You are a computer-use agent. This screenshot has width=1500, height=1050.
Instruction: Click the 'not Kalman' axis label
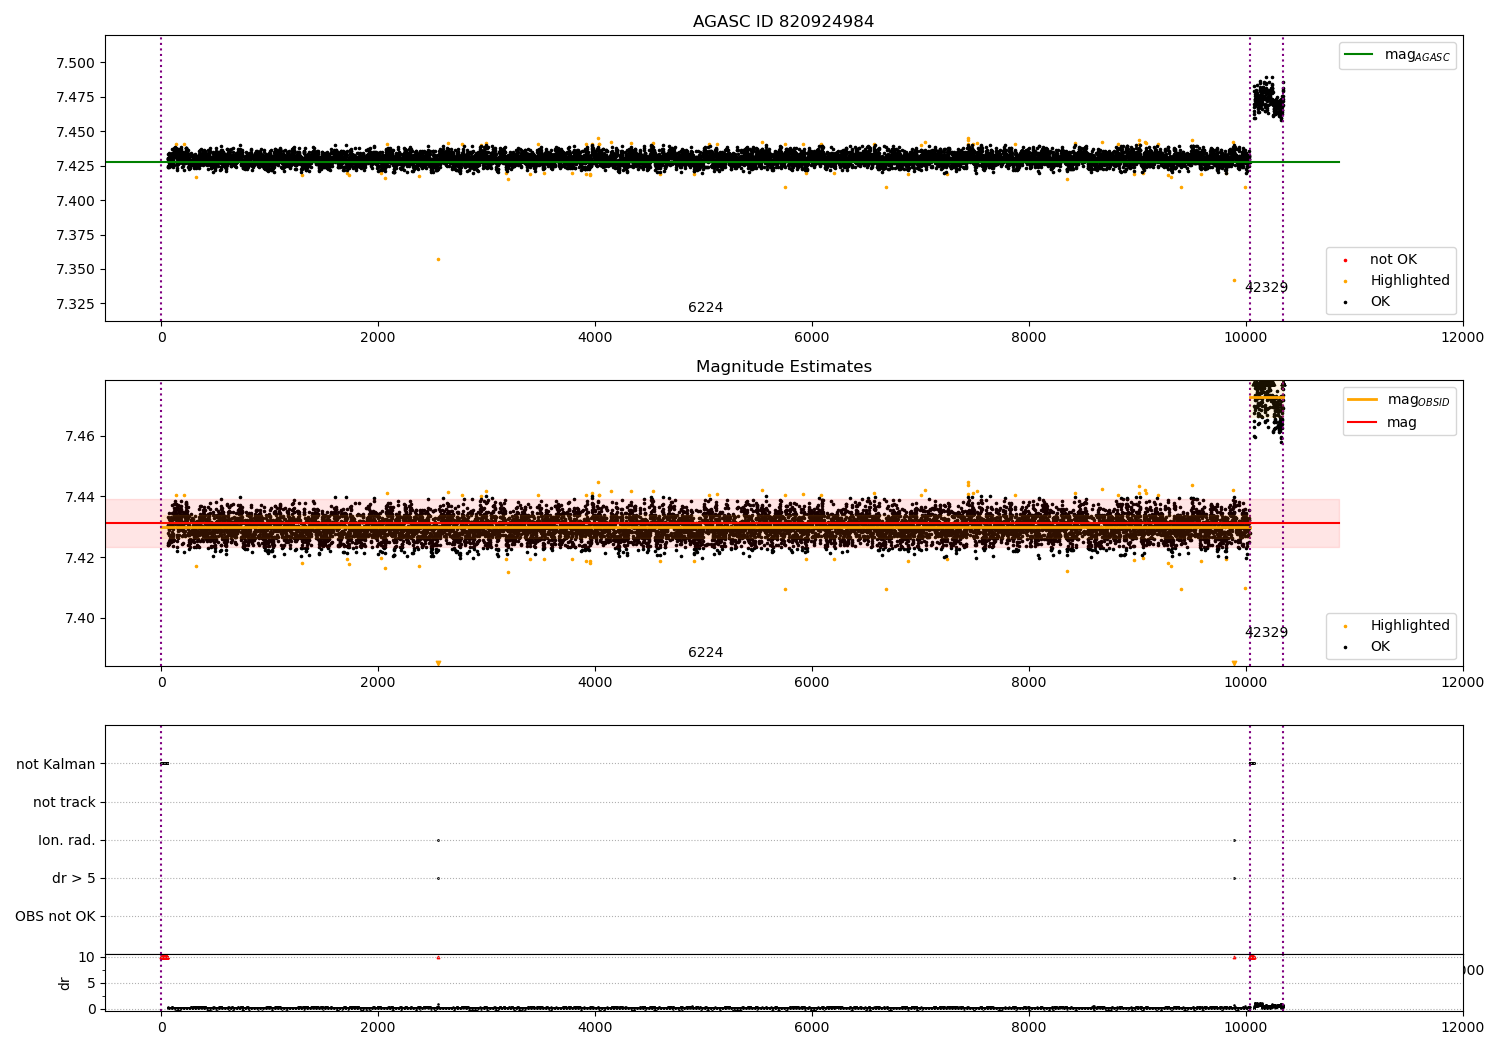click(56, 764)
